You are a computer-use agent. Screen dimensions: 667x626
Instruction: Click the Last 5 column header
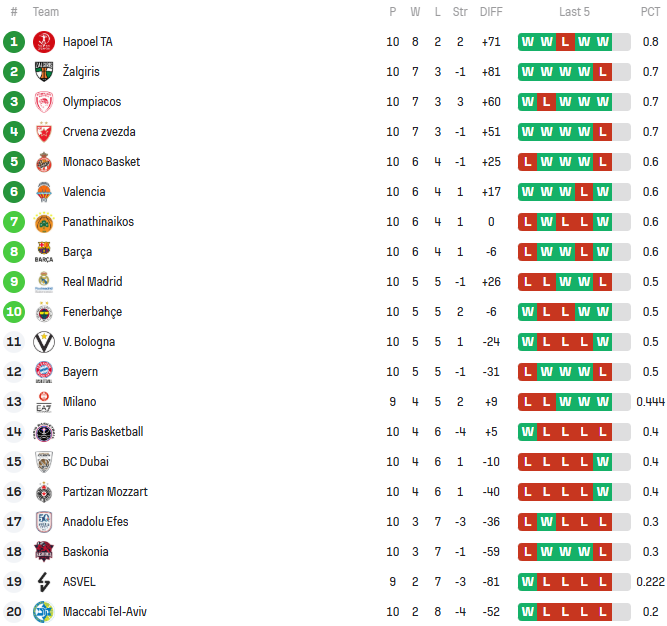click(574, 12)
